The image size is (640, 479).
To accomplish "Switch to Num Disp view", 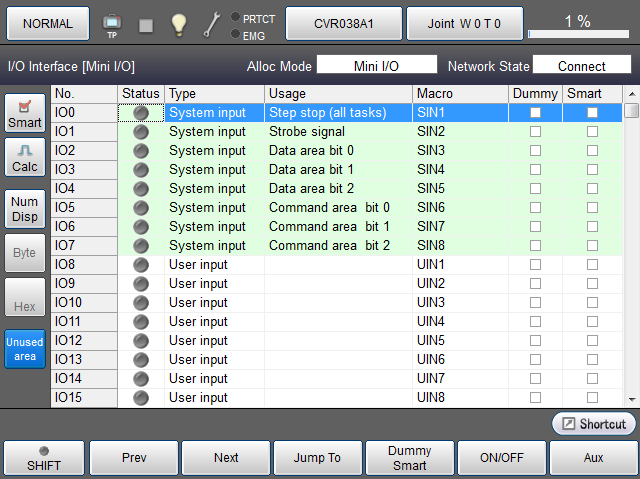I will pos(25,209).
